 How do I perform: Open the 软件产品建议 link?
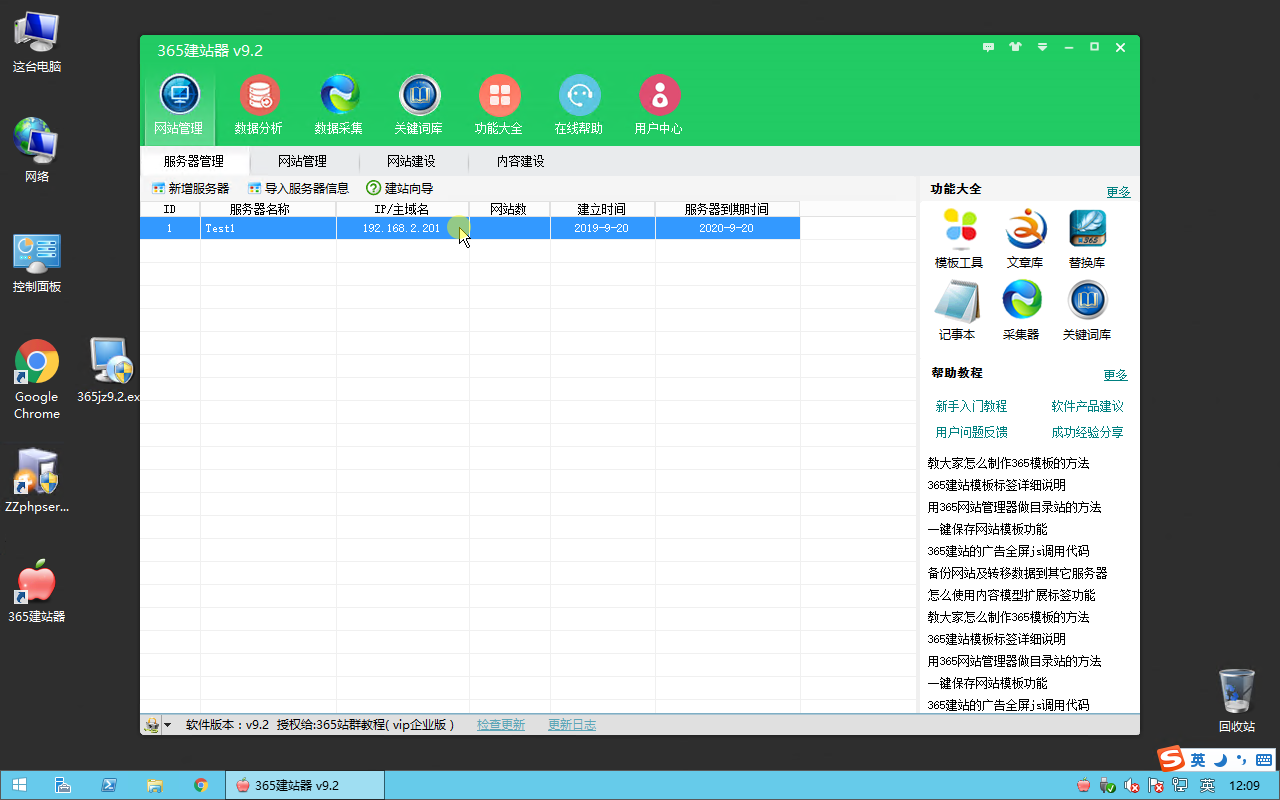(1087, 406)
